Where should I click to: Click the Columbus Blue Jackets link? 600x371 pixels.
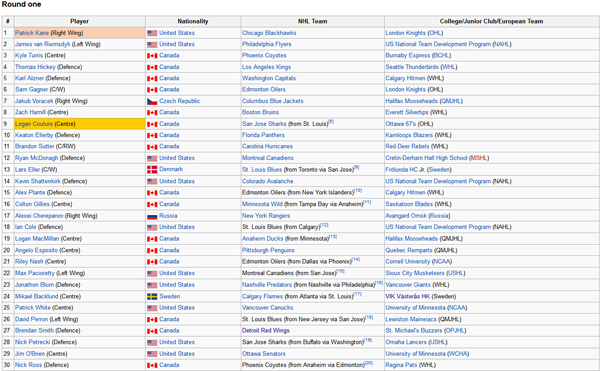coord(272,101)
